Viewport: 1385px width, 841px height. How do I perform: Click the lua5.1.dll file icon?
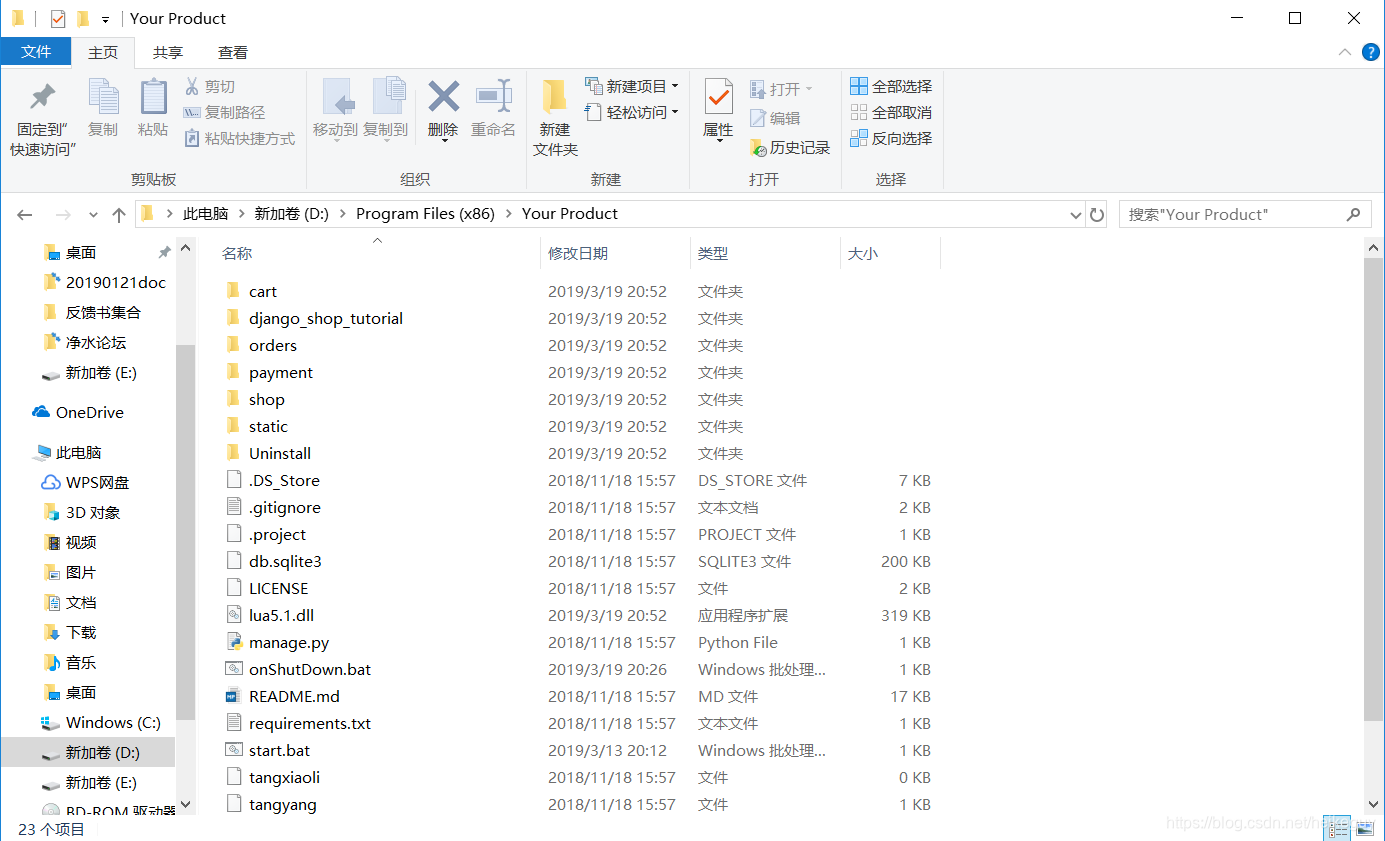[234, 615]
